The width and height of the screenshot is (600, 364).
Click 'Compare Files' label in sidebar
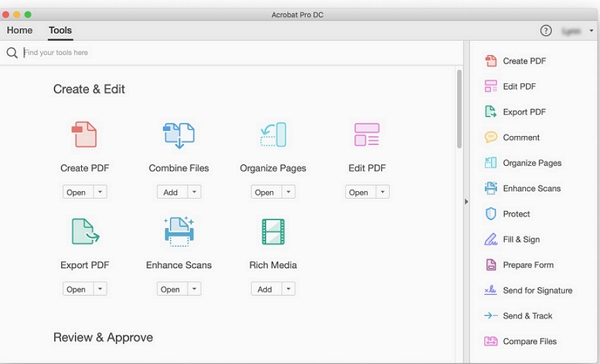(x=530, y=341)
